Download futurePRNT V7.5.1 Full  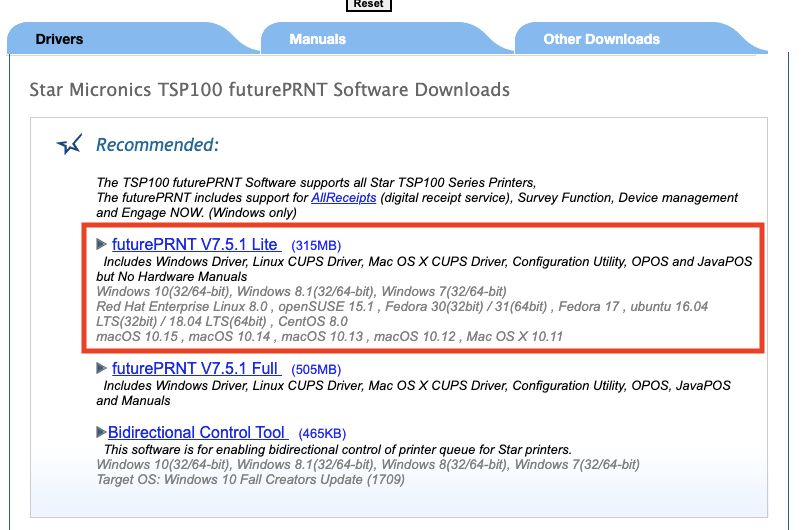click(195, 369)
